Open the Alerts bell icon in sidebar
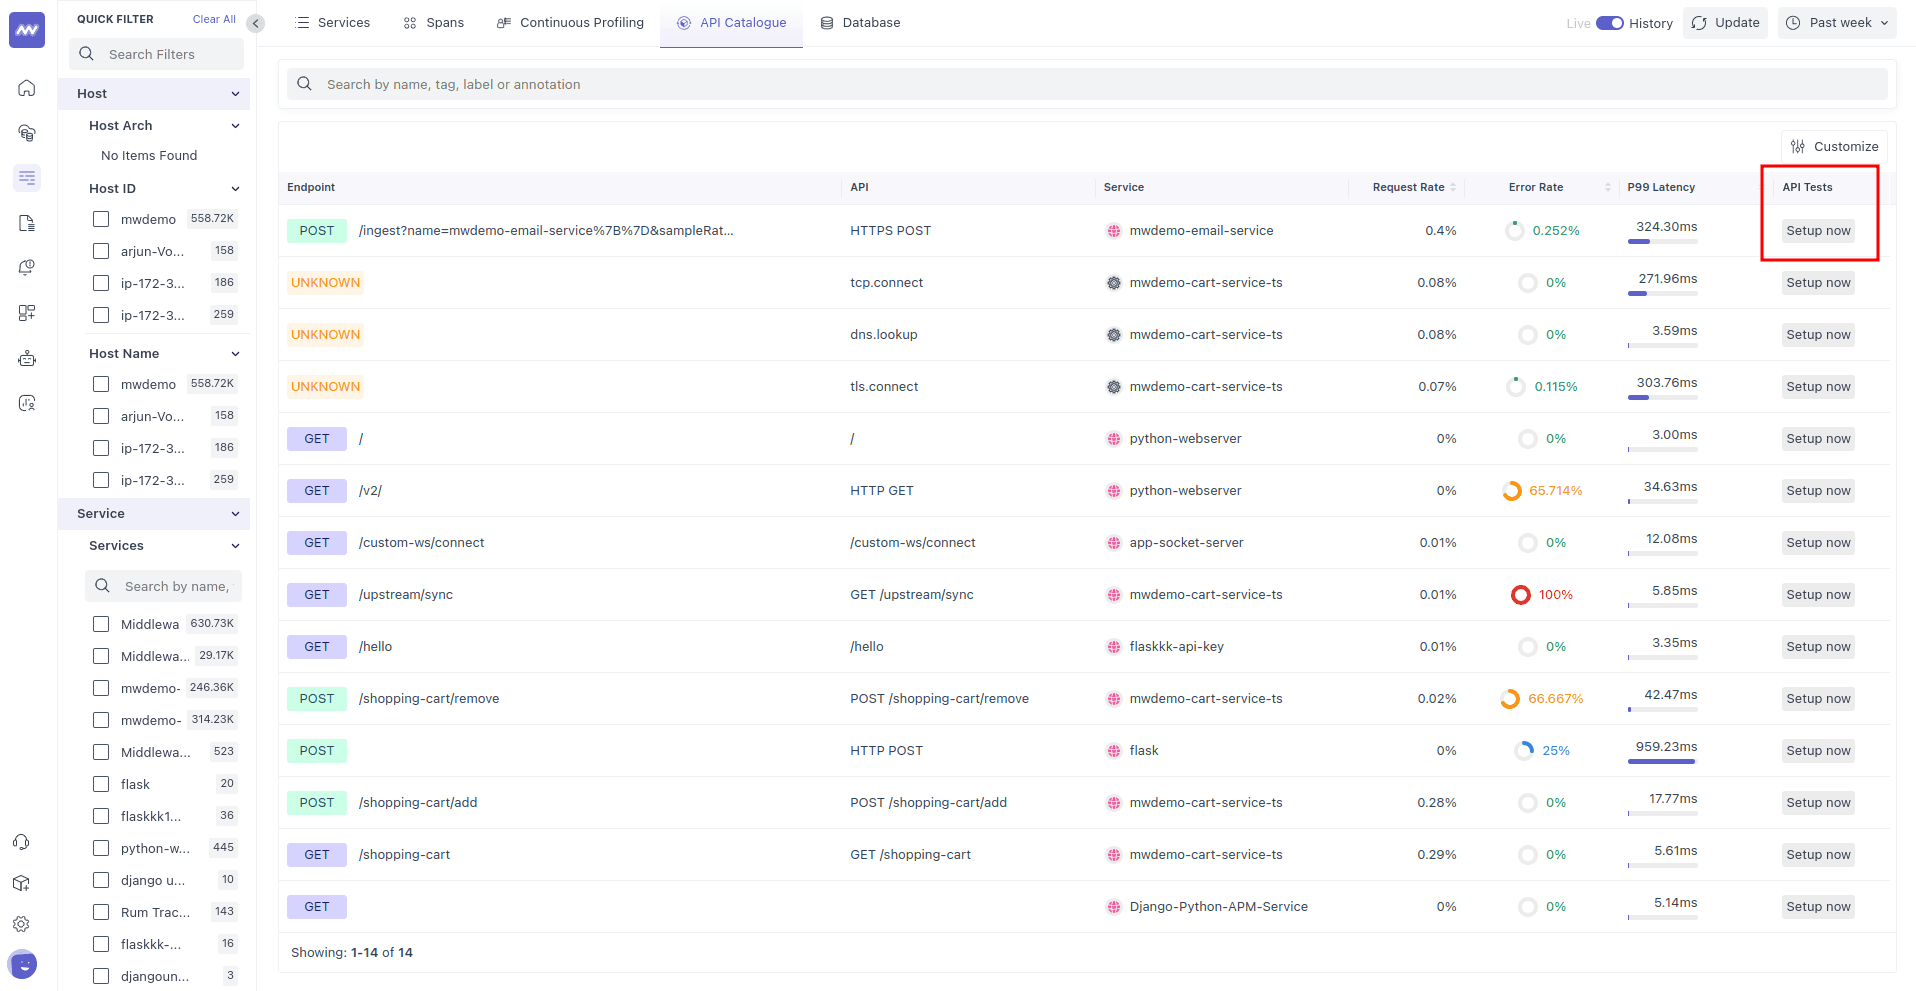The width and height of the screenshot is (1916, 991). [x=27, y=268]
